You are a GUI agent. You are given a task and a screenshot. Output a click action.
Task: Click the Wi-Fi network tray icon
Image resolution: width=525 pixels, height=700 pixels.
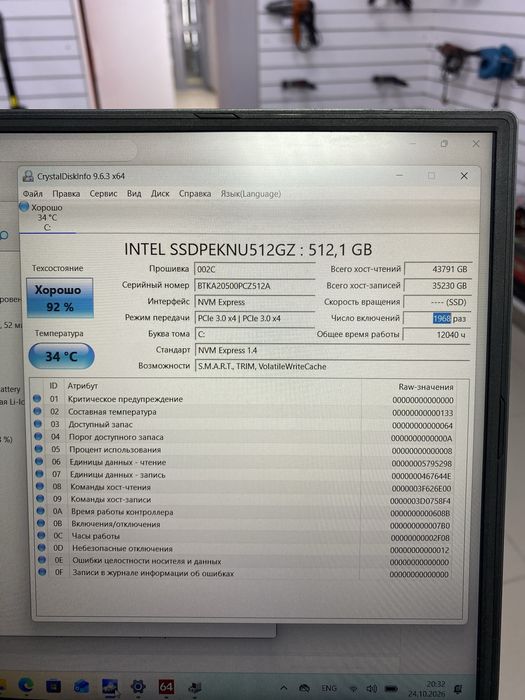(354, 689)
